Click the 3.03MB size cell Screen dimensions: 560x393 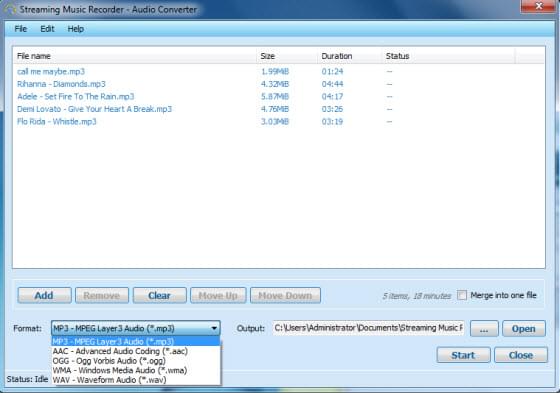point(275,121)
